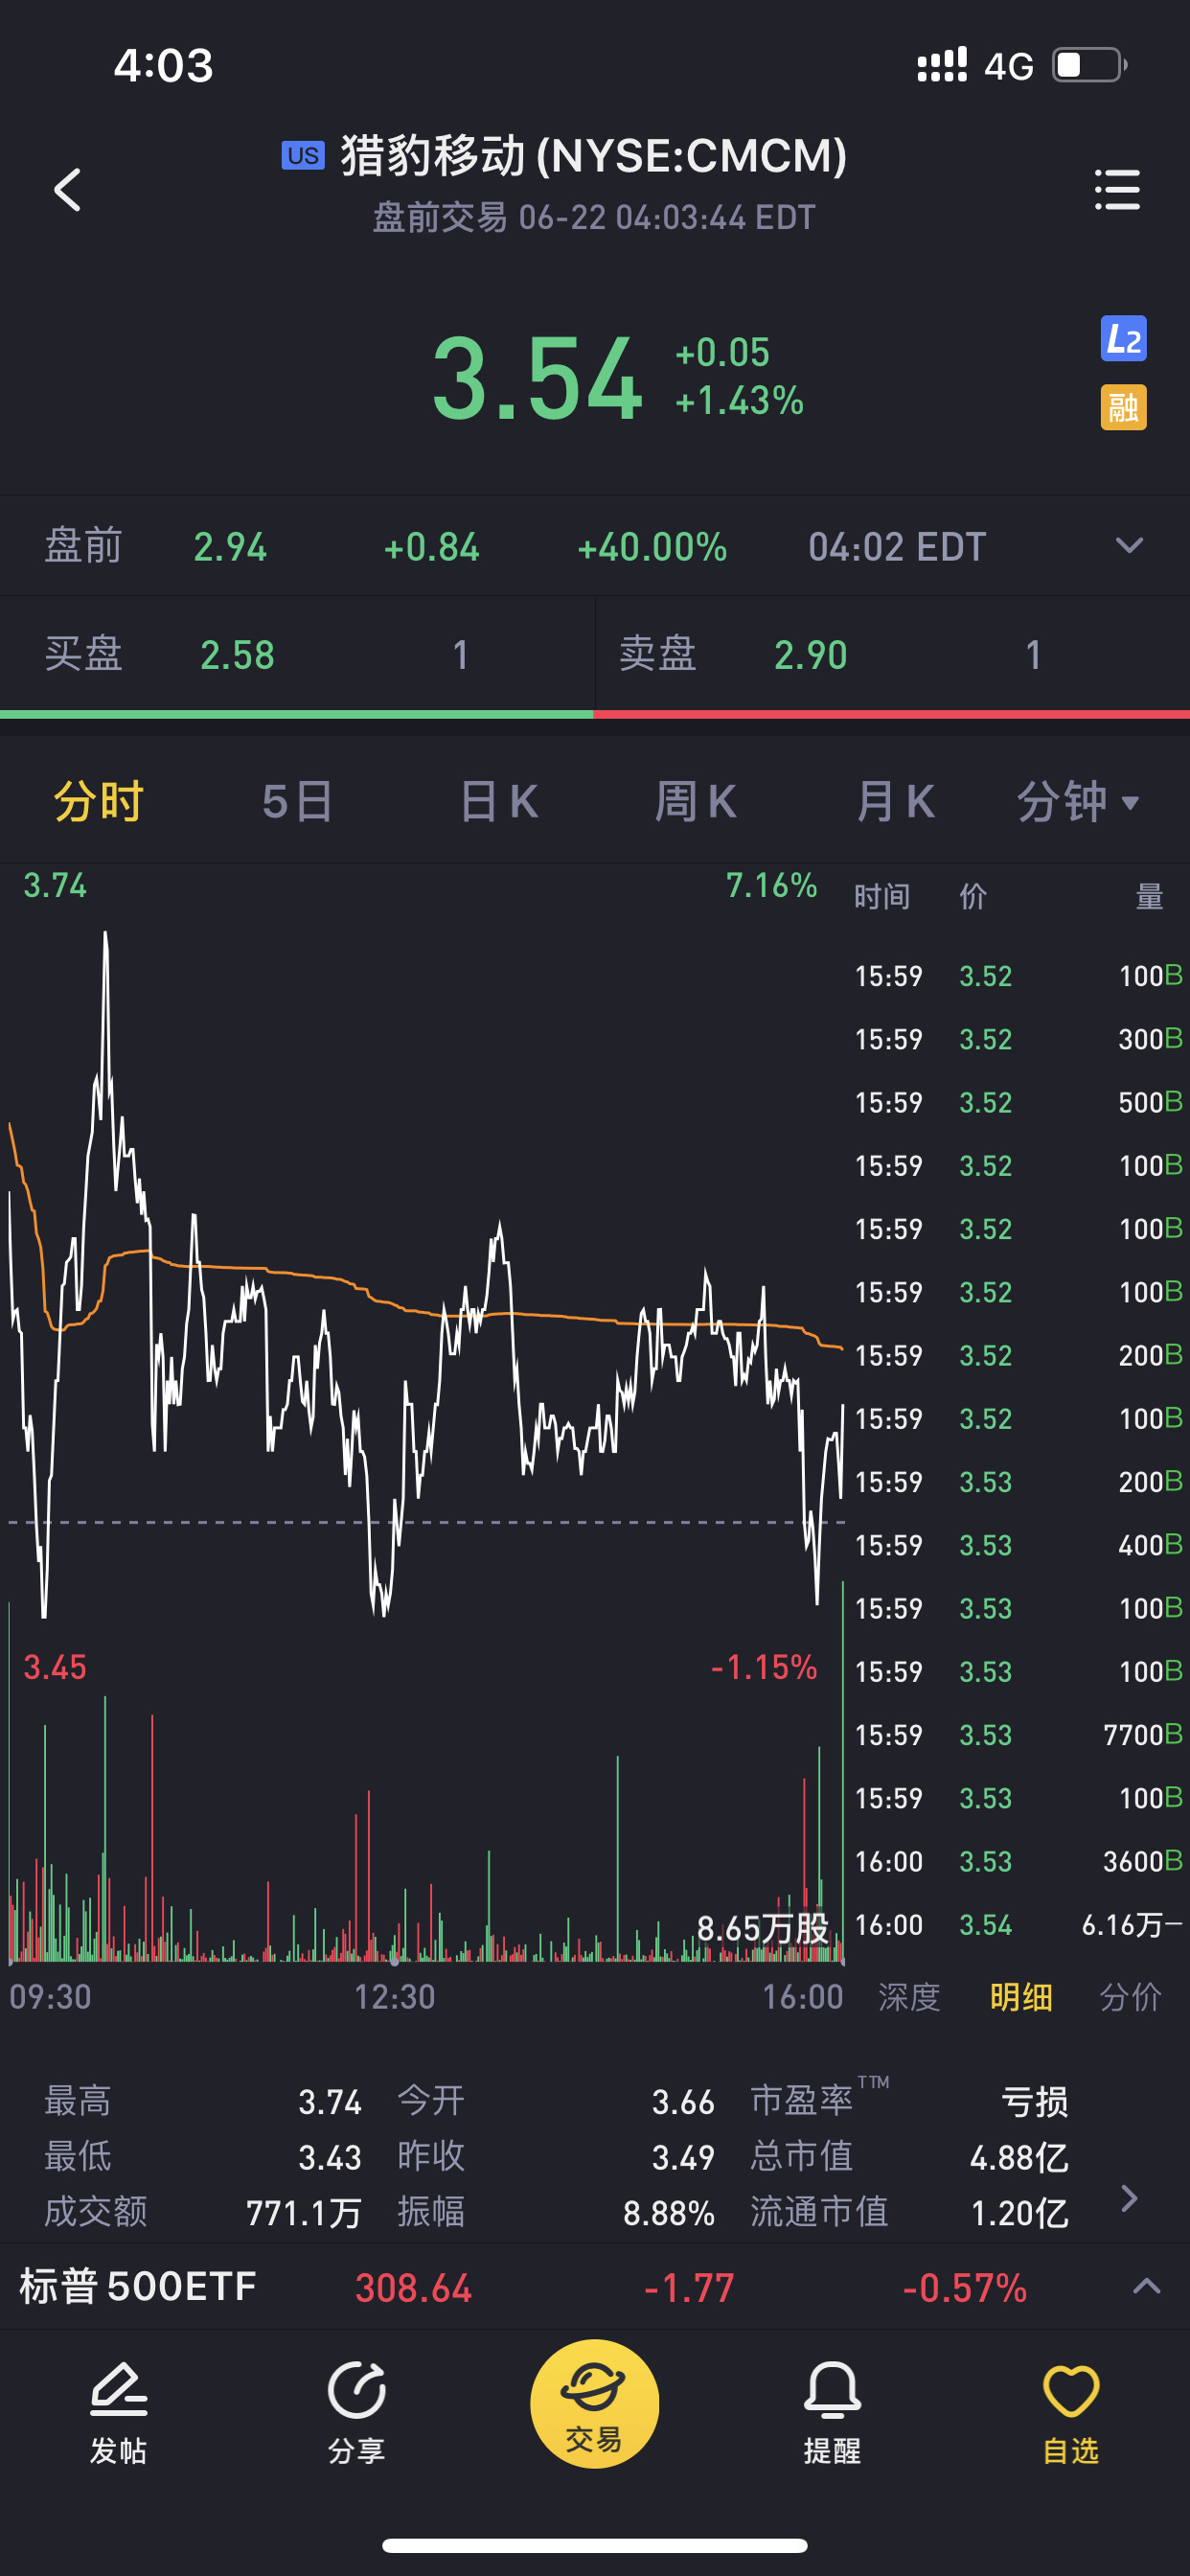The height and width of the screenshot is (2576, 1190).
Task: Switch to the 日K daily candlestick tab
Action: (x=498, y=802)
